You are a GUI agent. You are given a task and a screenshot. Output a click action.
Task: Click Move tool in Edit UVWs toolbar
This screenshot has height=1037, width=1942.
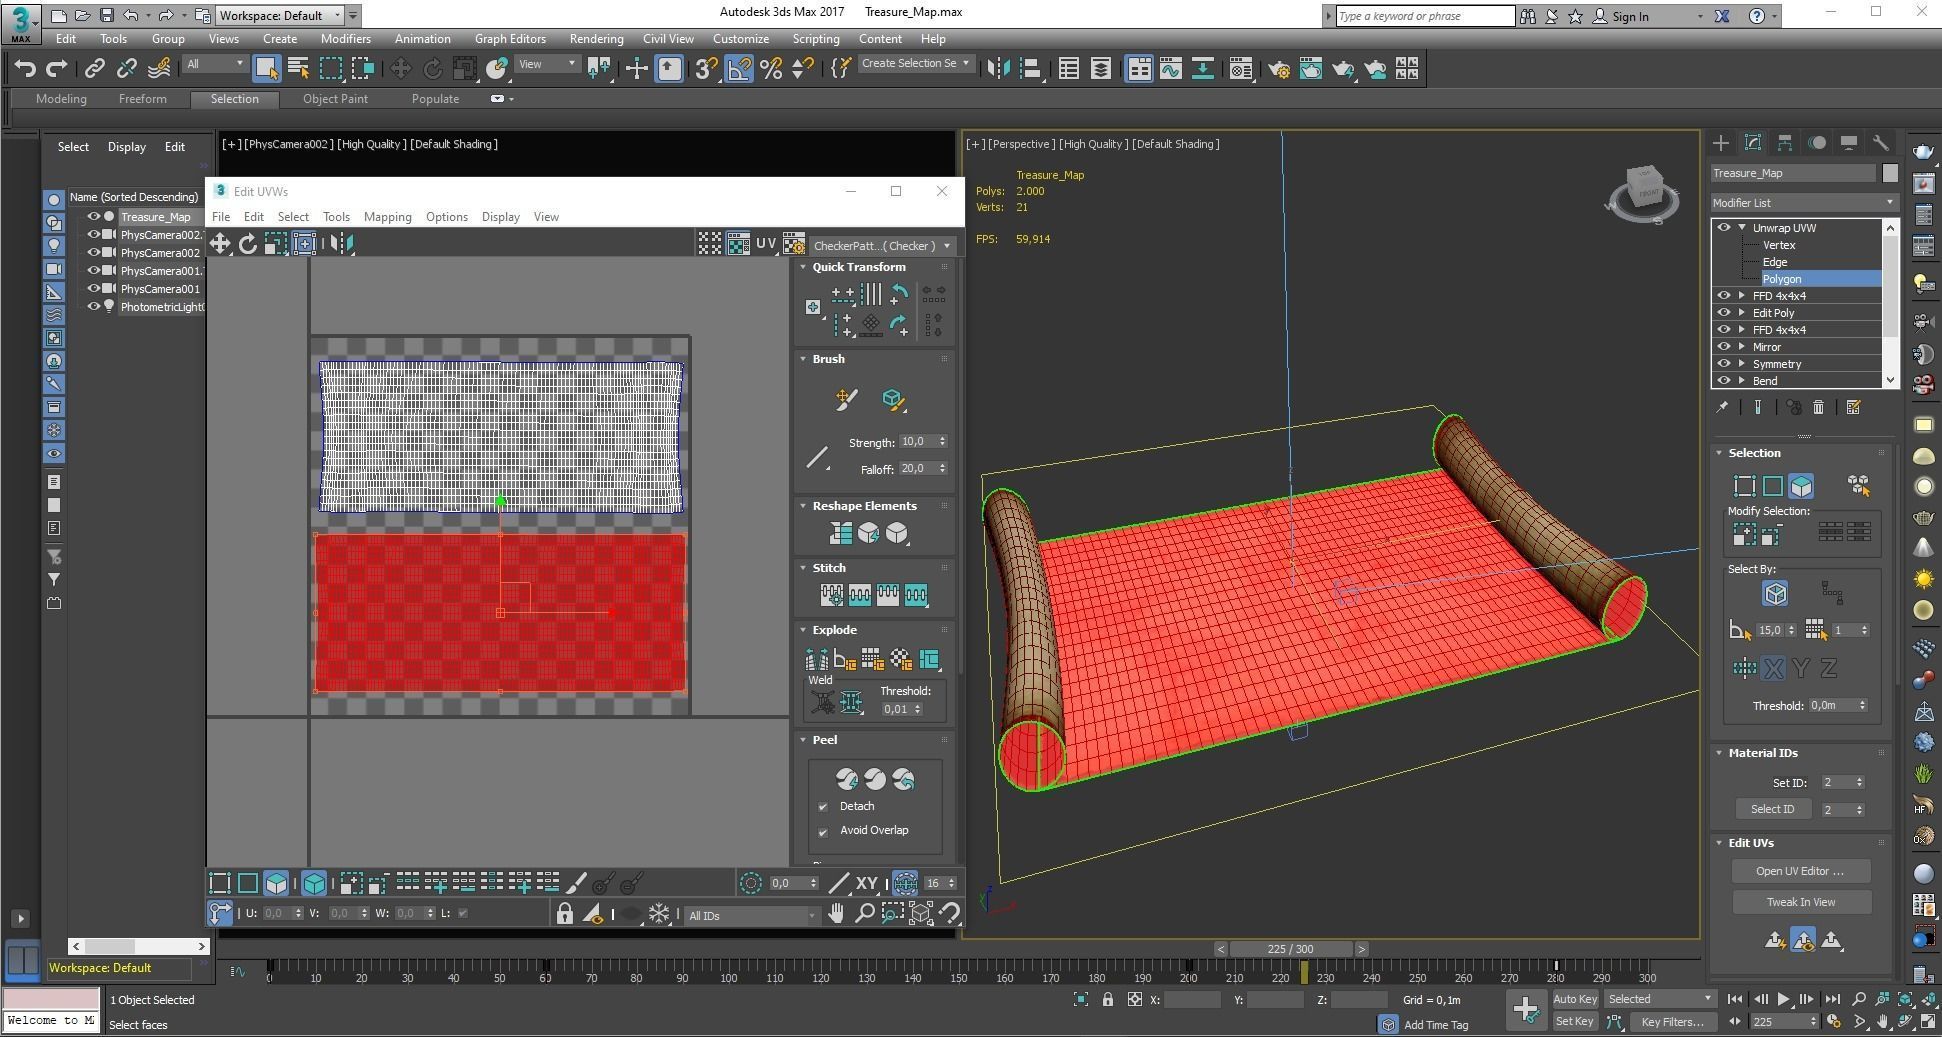219,243
